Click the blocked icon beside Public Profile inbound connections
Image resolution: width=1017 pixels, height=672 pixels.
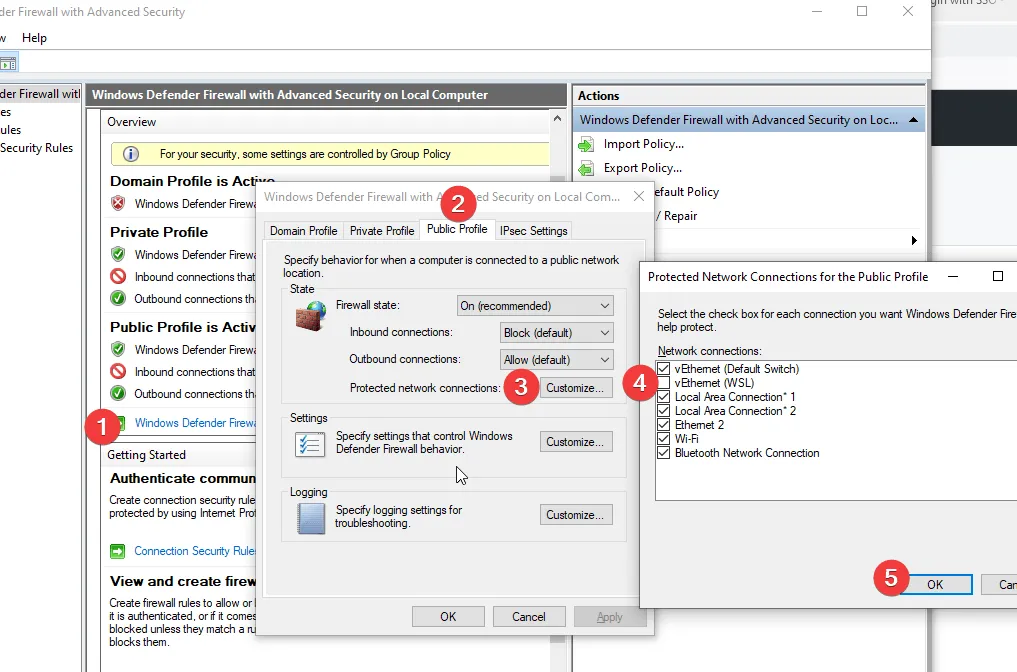click(118, 372)
